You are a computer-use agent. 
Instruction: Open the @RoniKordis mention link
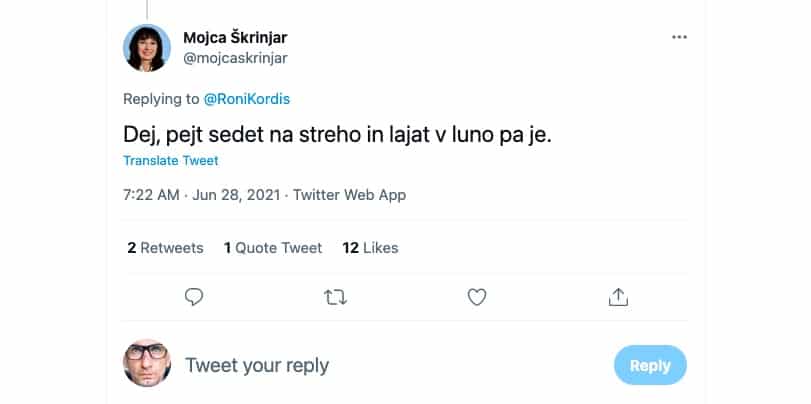(x=245, y=100)
